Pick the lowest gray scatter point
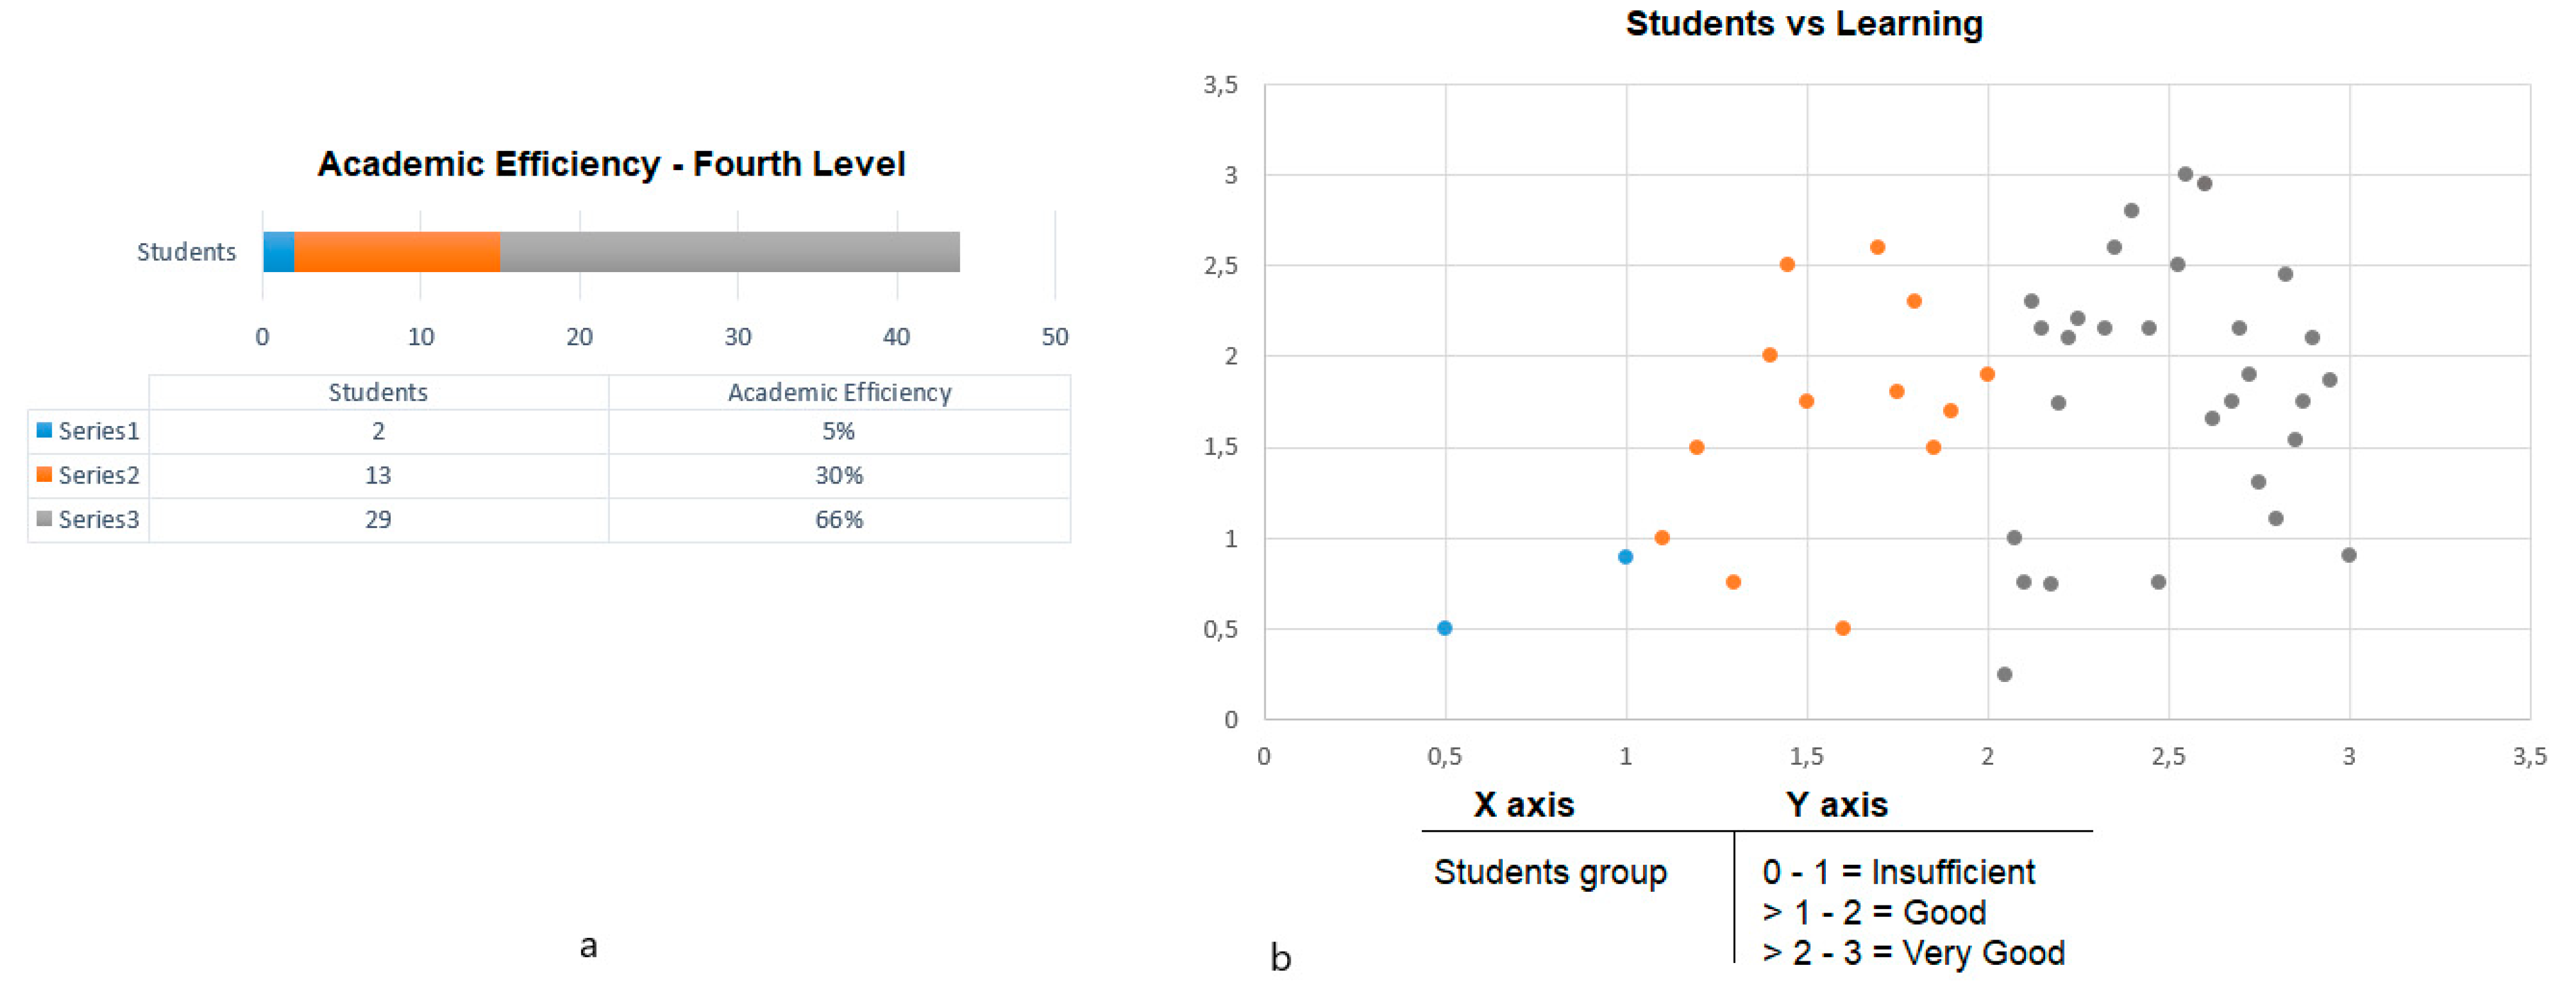The height and width of the screenshot is (987, 2576). point(2004,674)
